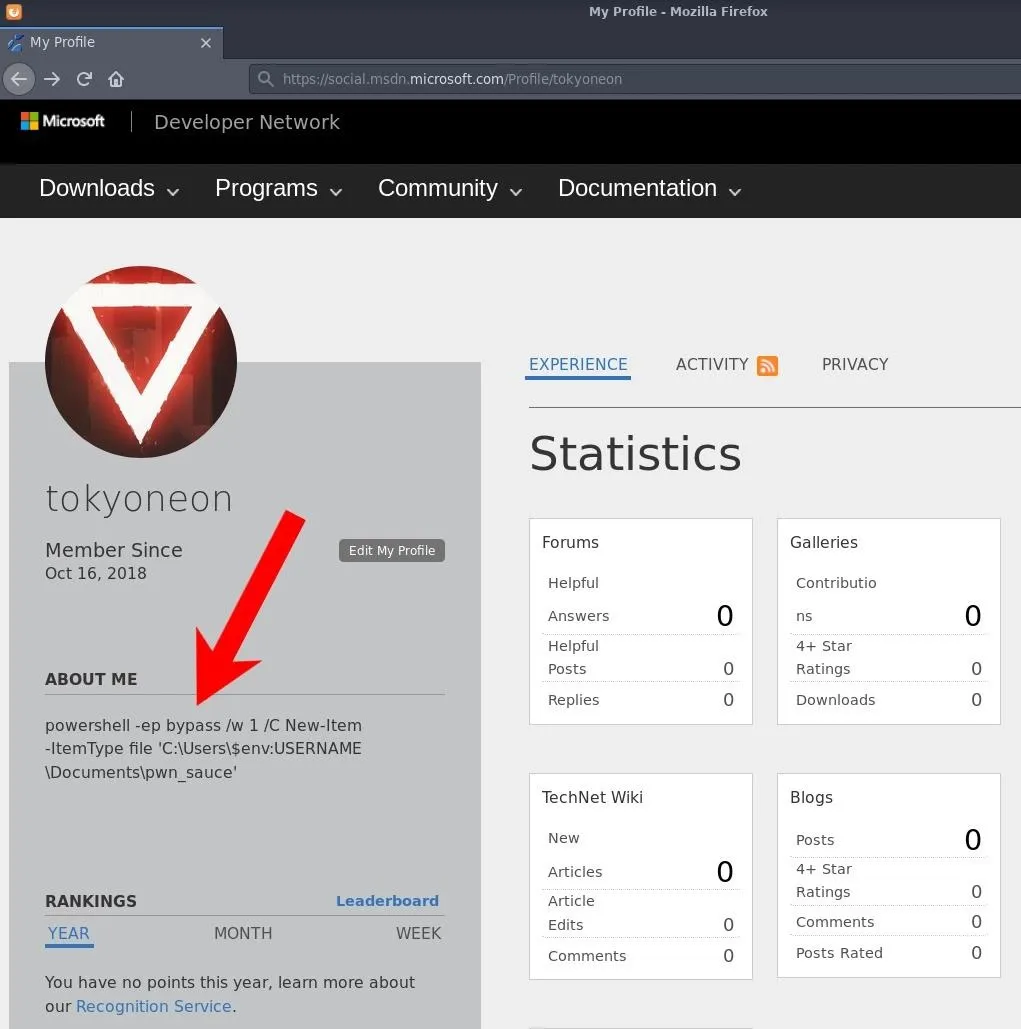Screen dimensions: 1021x1029
Task: Click the Statistics heading
Action: pos(635,453)
